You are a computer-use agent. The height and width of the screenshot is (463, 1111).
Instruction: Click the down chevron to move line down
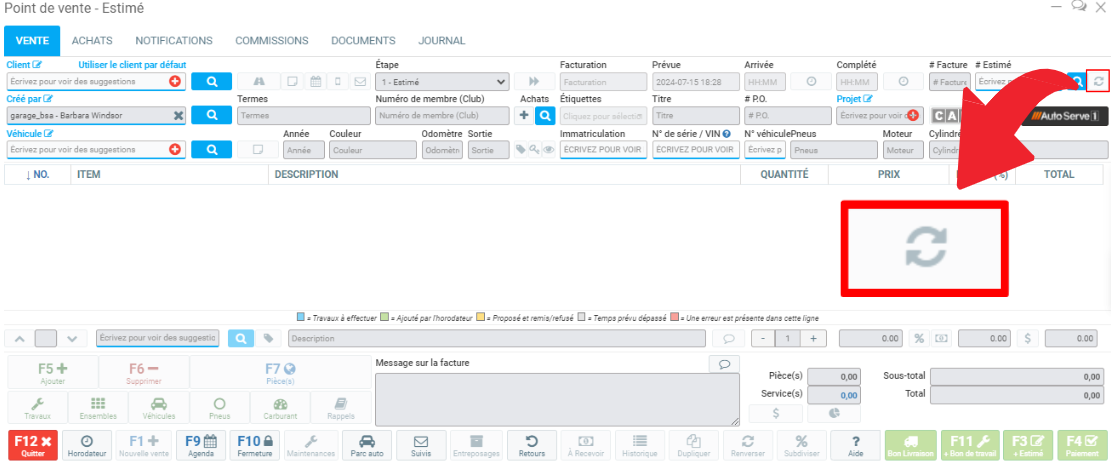[x=71, y=339]
